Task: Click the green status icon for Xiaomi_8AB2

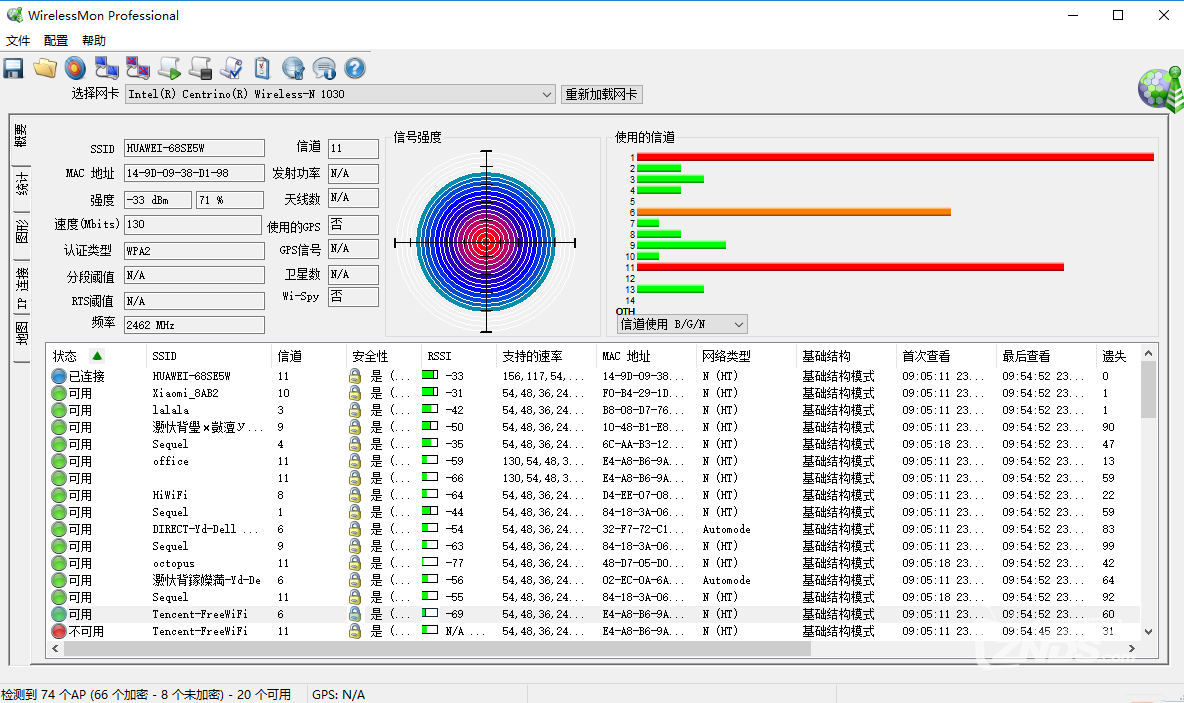Action: pyautogui.click(x=59, y=393)
